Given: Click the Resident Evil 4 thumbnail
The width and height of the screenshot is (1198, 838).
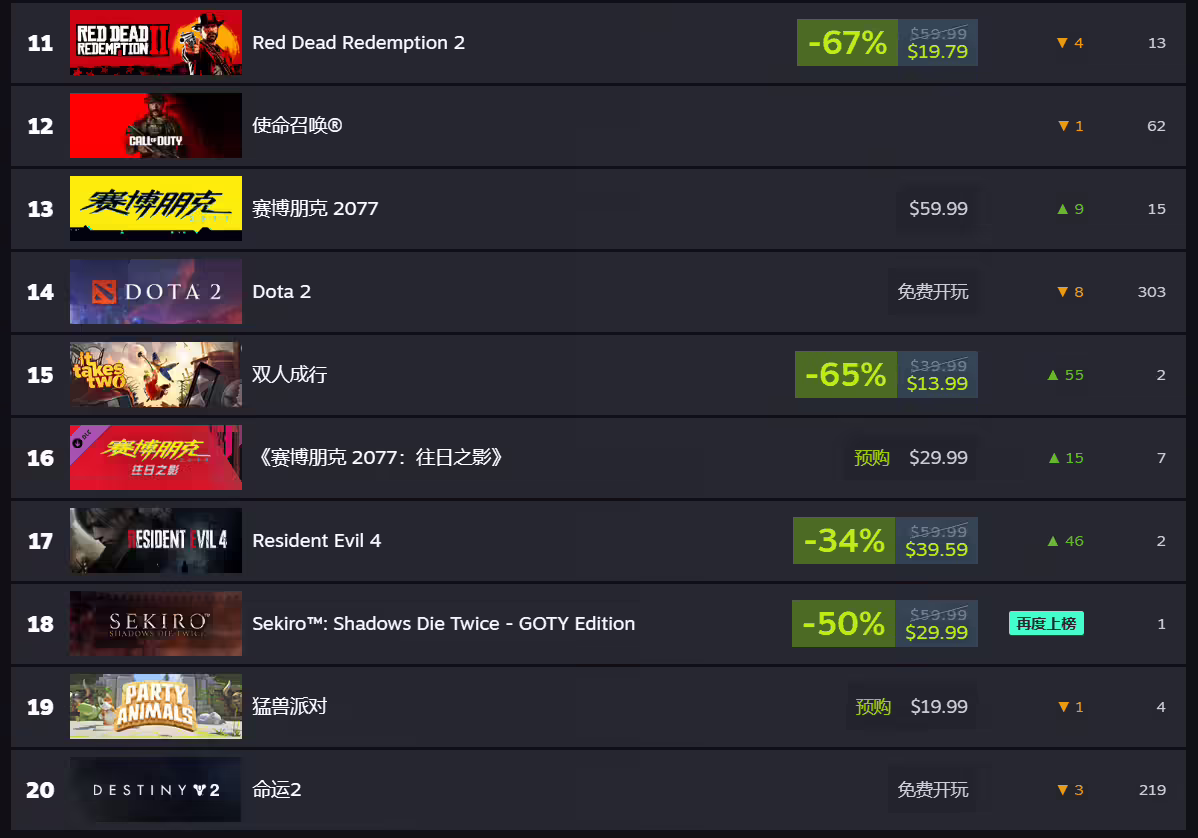Looking at the screenshot, I should click(x=155, y=541).
